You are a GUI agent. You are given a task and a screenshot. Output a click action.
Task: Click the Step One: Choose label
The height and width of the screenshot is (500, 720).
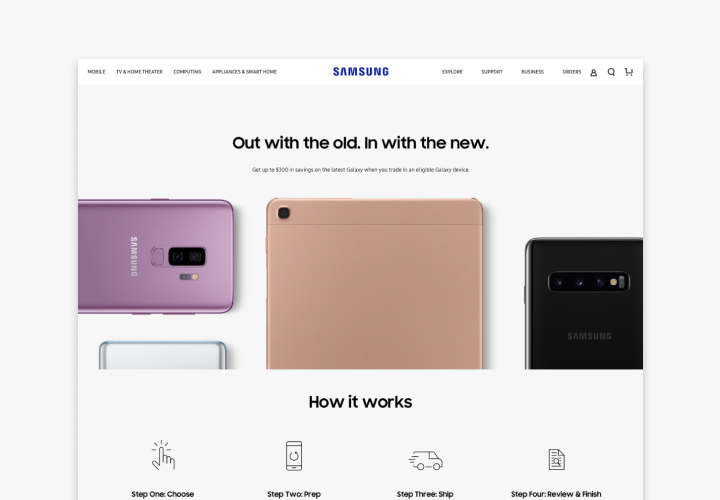pos(163,494)
